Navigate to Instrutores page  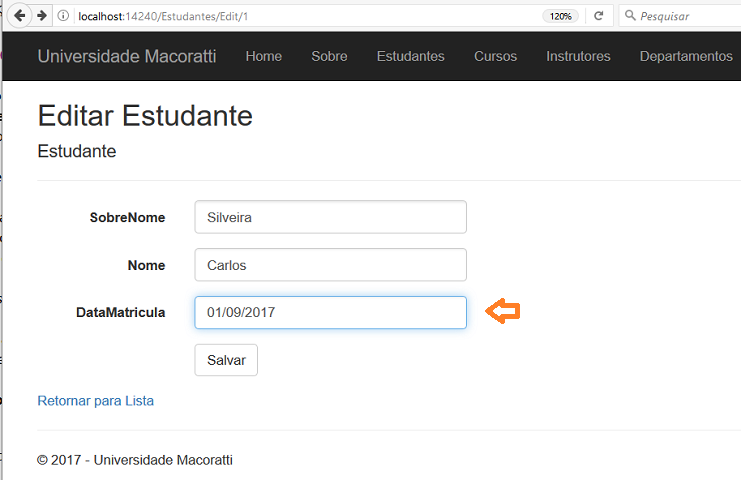pos(578,56)
